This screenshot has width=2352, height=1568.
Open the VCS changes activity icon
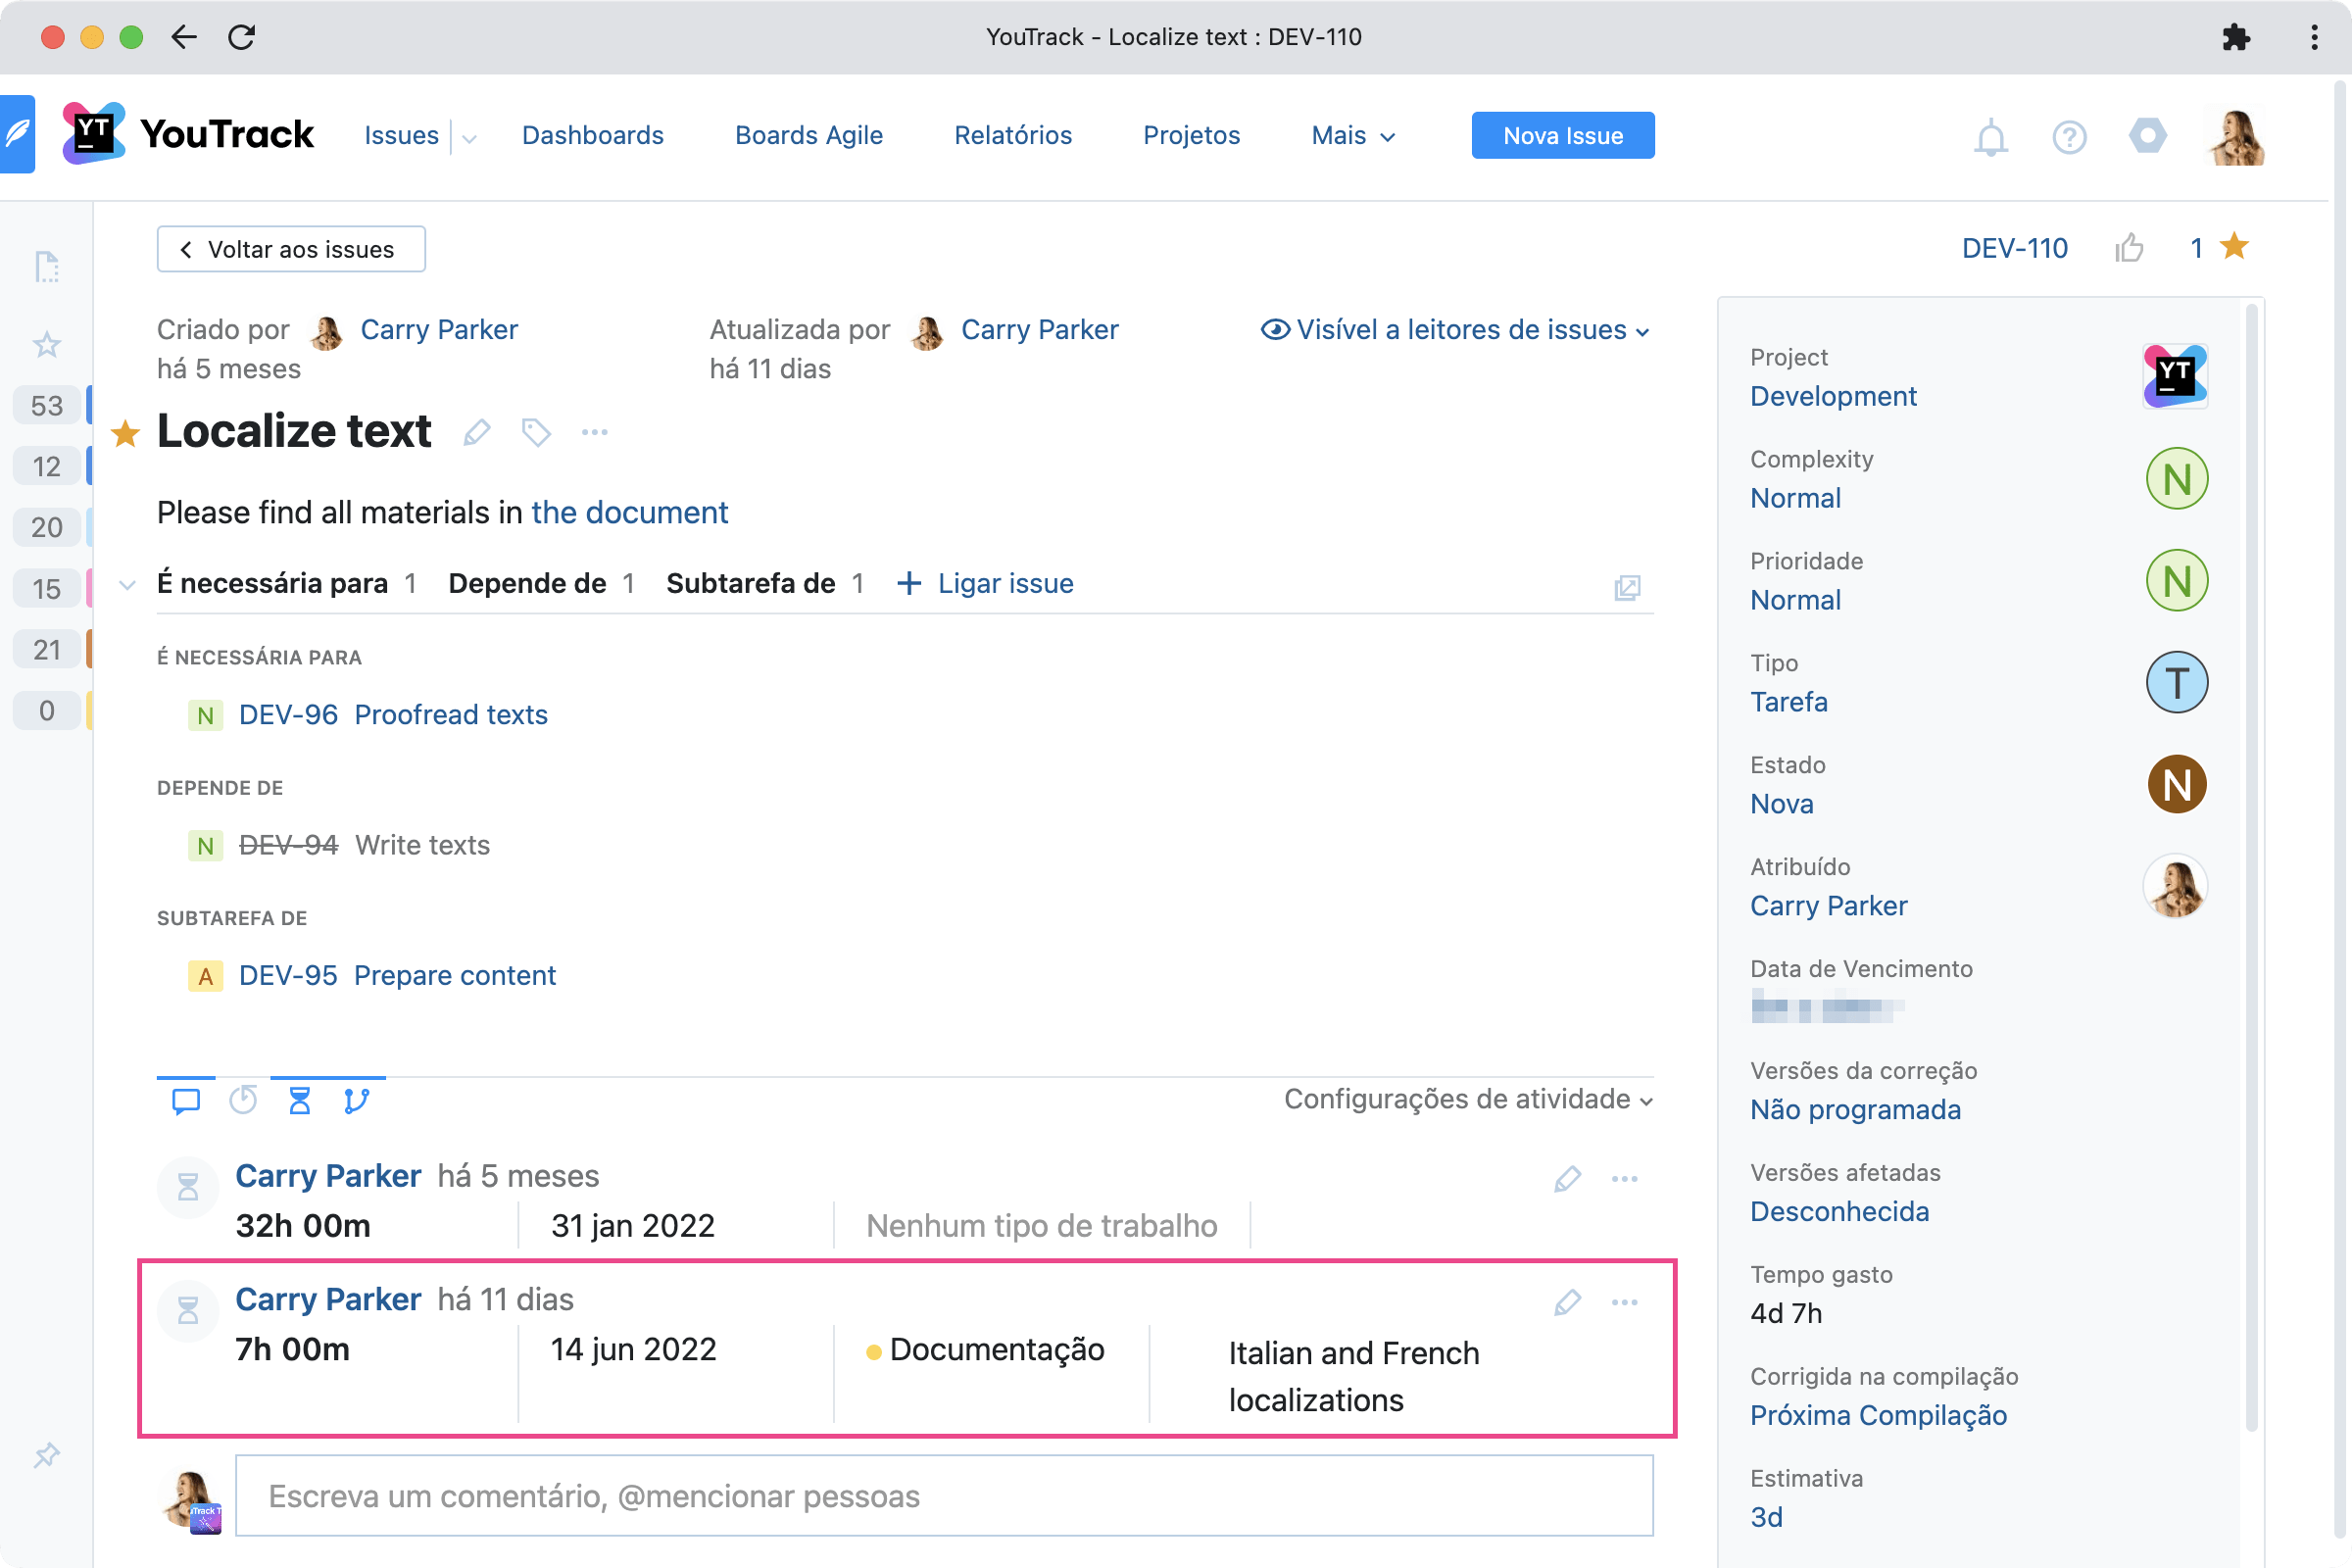pos(356,1101)
